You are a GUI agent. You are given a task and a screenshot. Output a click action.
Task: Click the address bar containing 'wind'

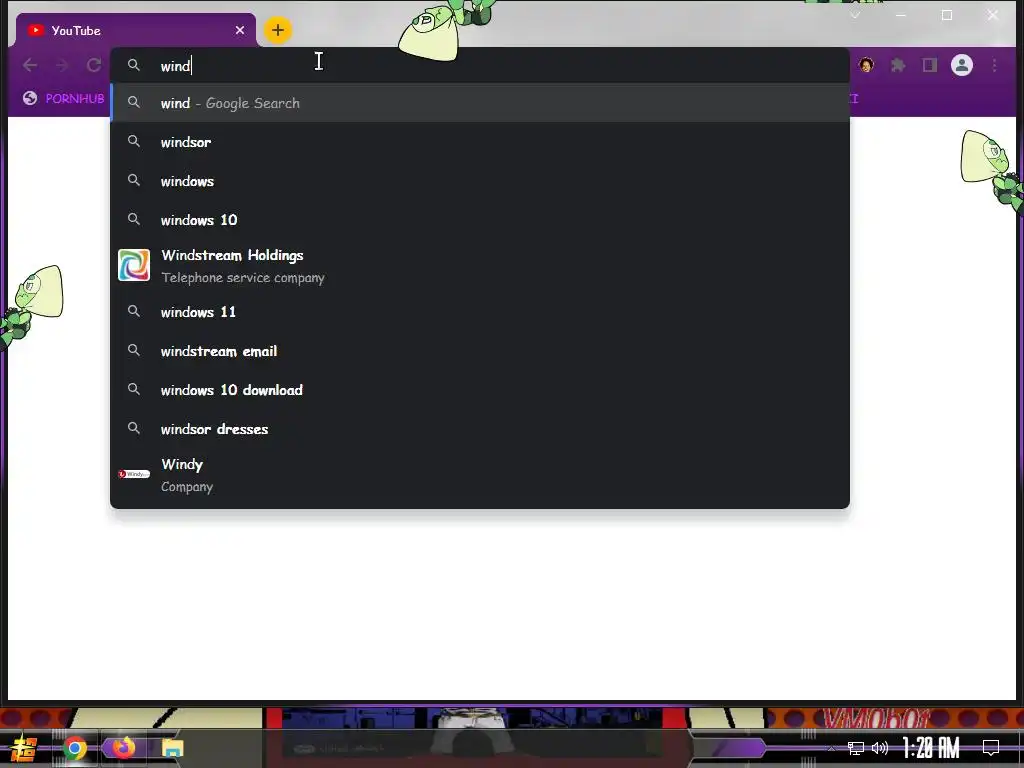pyautogui.click(x=480, y=65)
